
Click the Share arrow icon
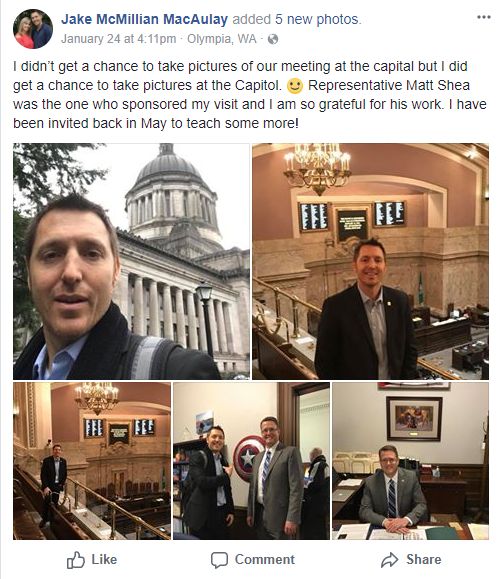pos(390,560)
